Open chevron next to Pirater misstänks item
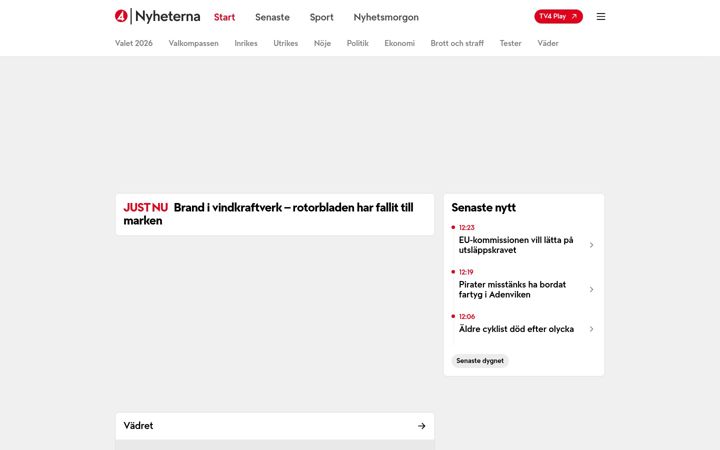The height and width of the screenshot is (450, 720). [591, 290]
